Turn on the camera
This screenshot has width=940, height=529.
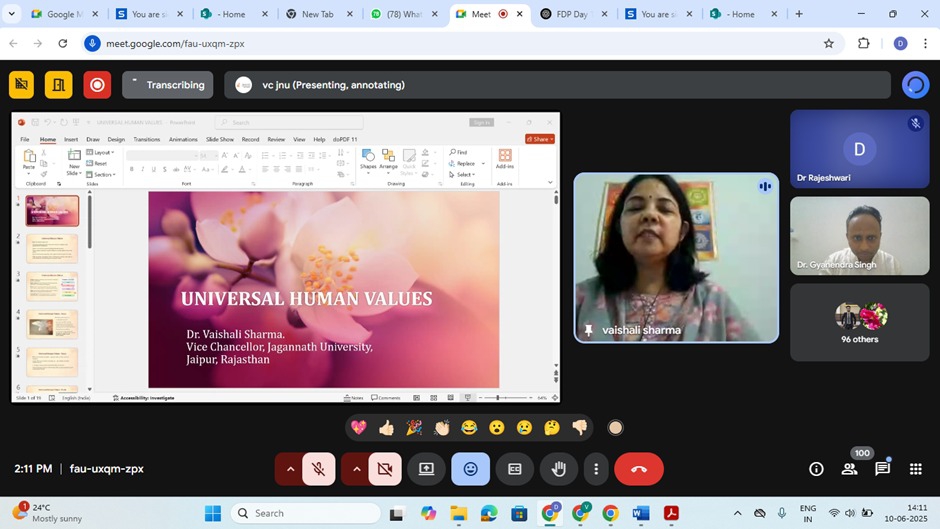(x=385, y=469)
